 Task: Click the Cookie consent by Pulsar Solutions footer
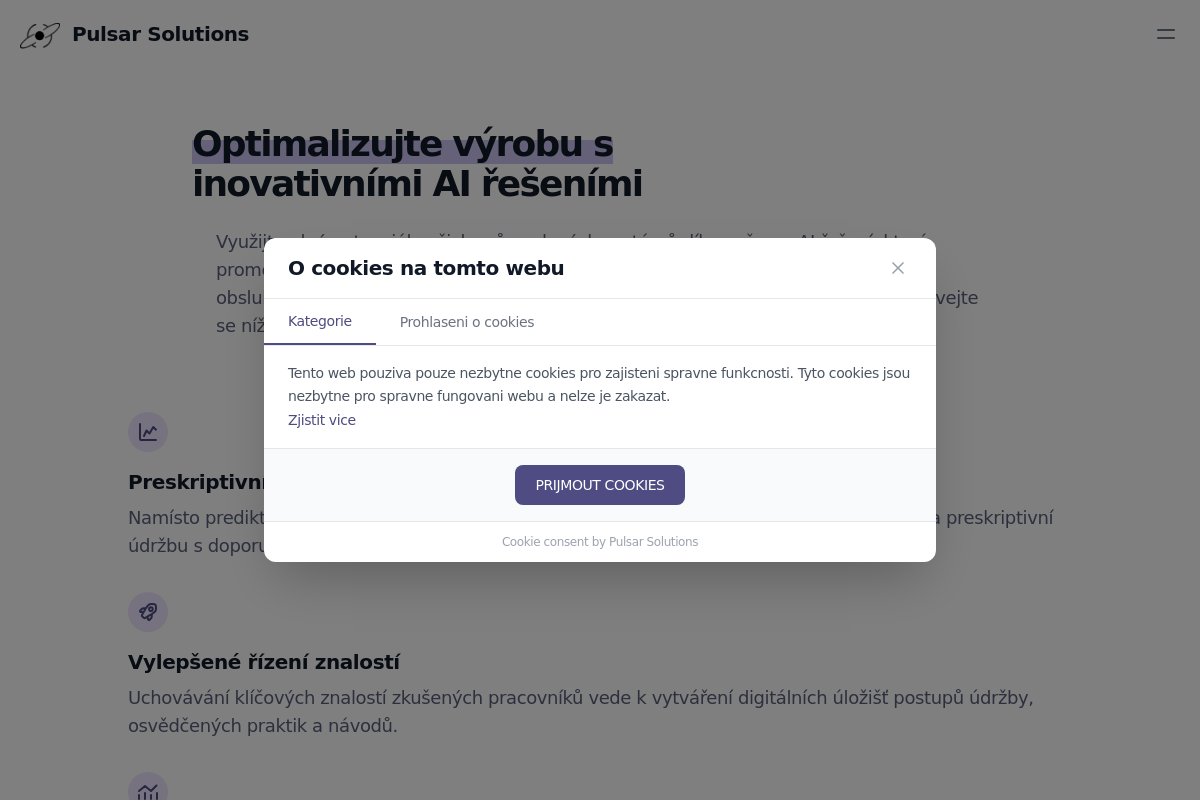(600, 542)
